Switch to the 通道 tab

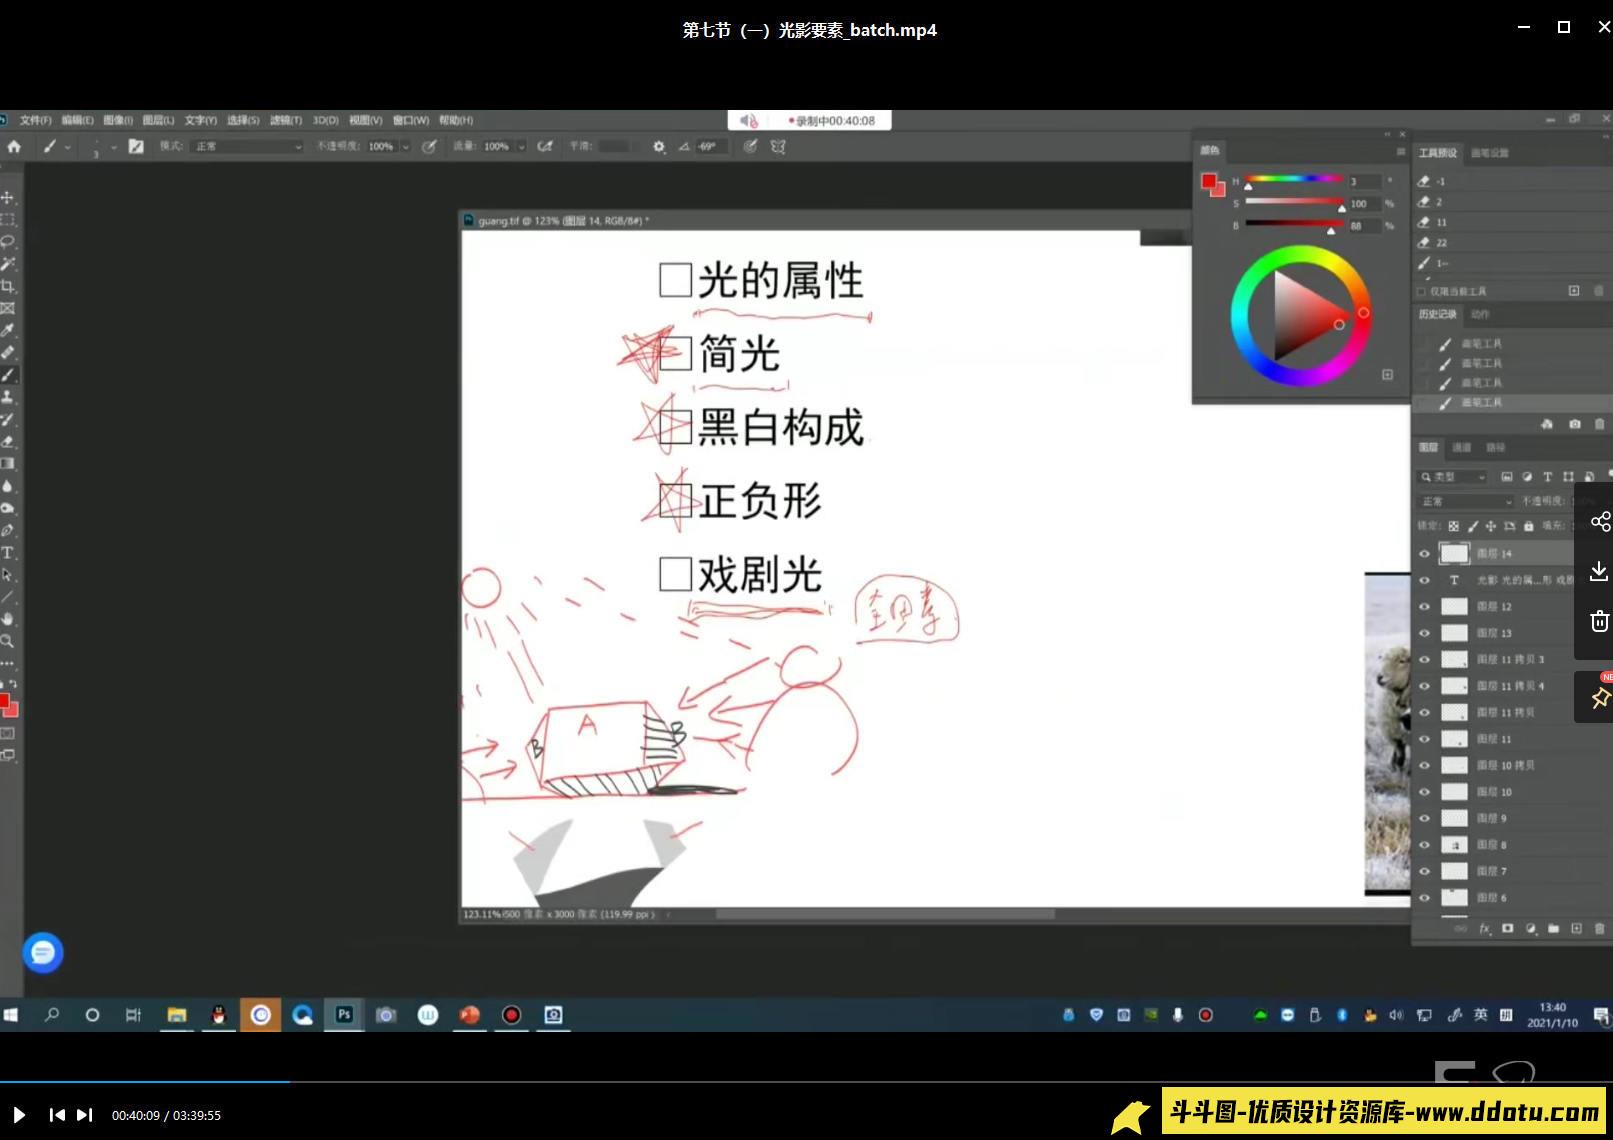tap(1462, 447)
